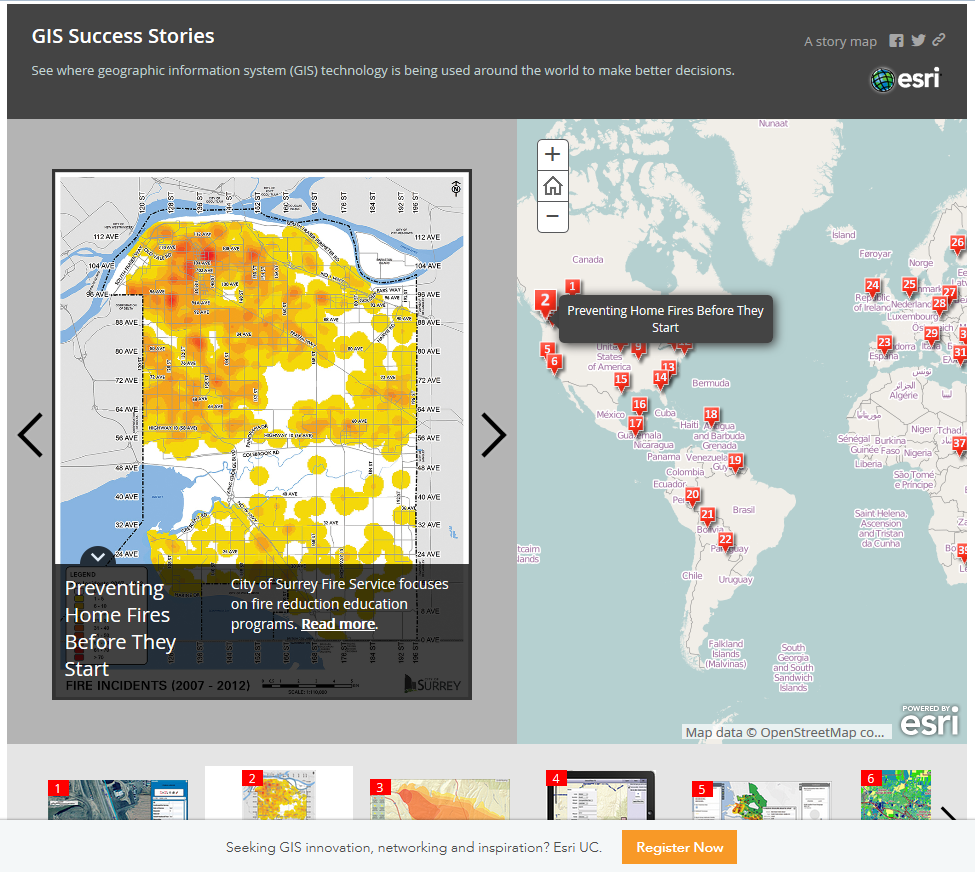This screenshot has height=872, width=975.
Task: Open thumbnail 6 in carousel
Action: (x=896, y=795)
